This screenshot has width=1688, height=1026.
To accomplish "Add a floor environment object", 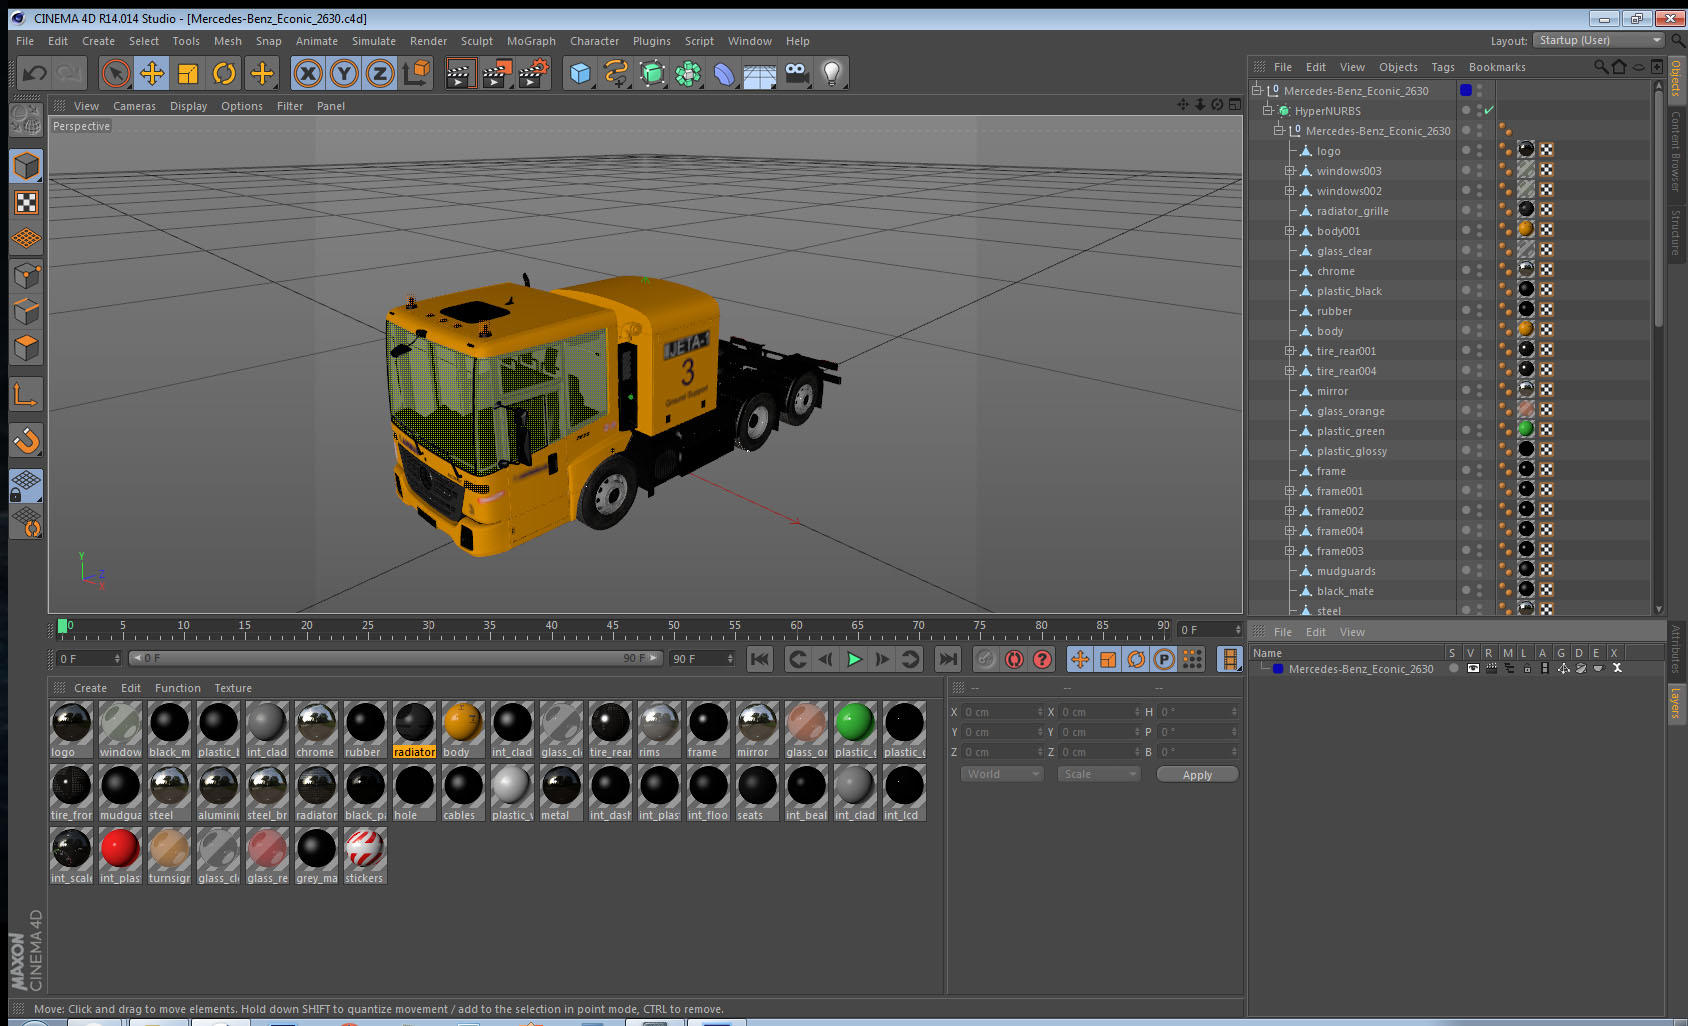I will (760, 73).
